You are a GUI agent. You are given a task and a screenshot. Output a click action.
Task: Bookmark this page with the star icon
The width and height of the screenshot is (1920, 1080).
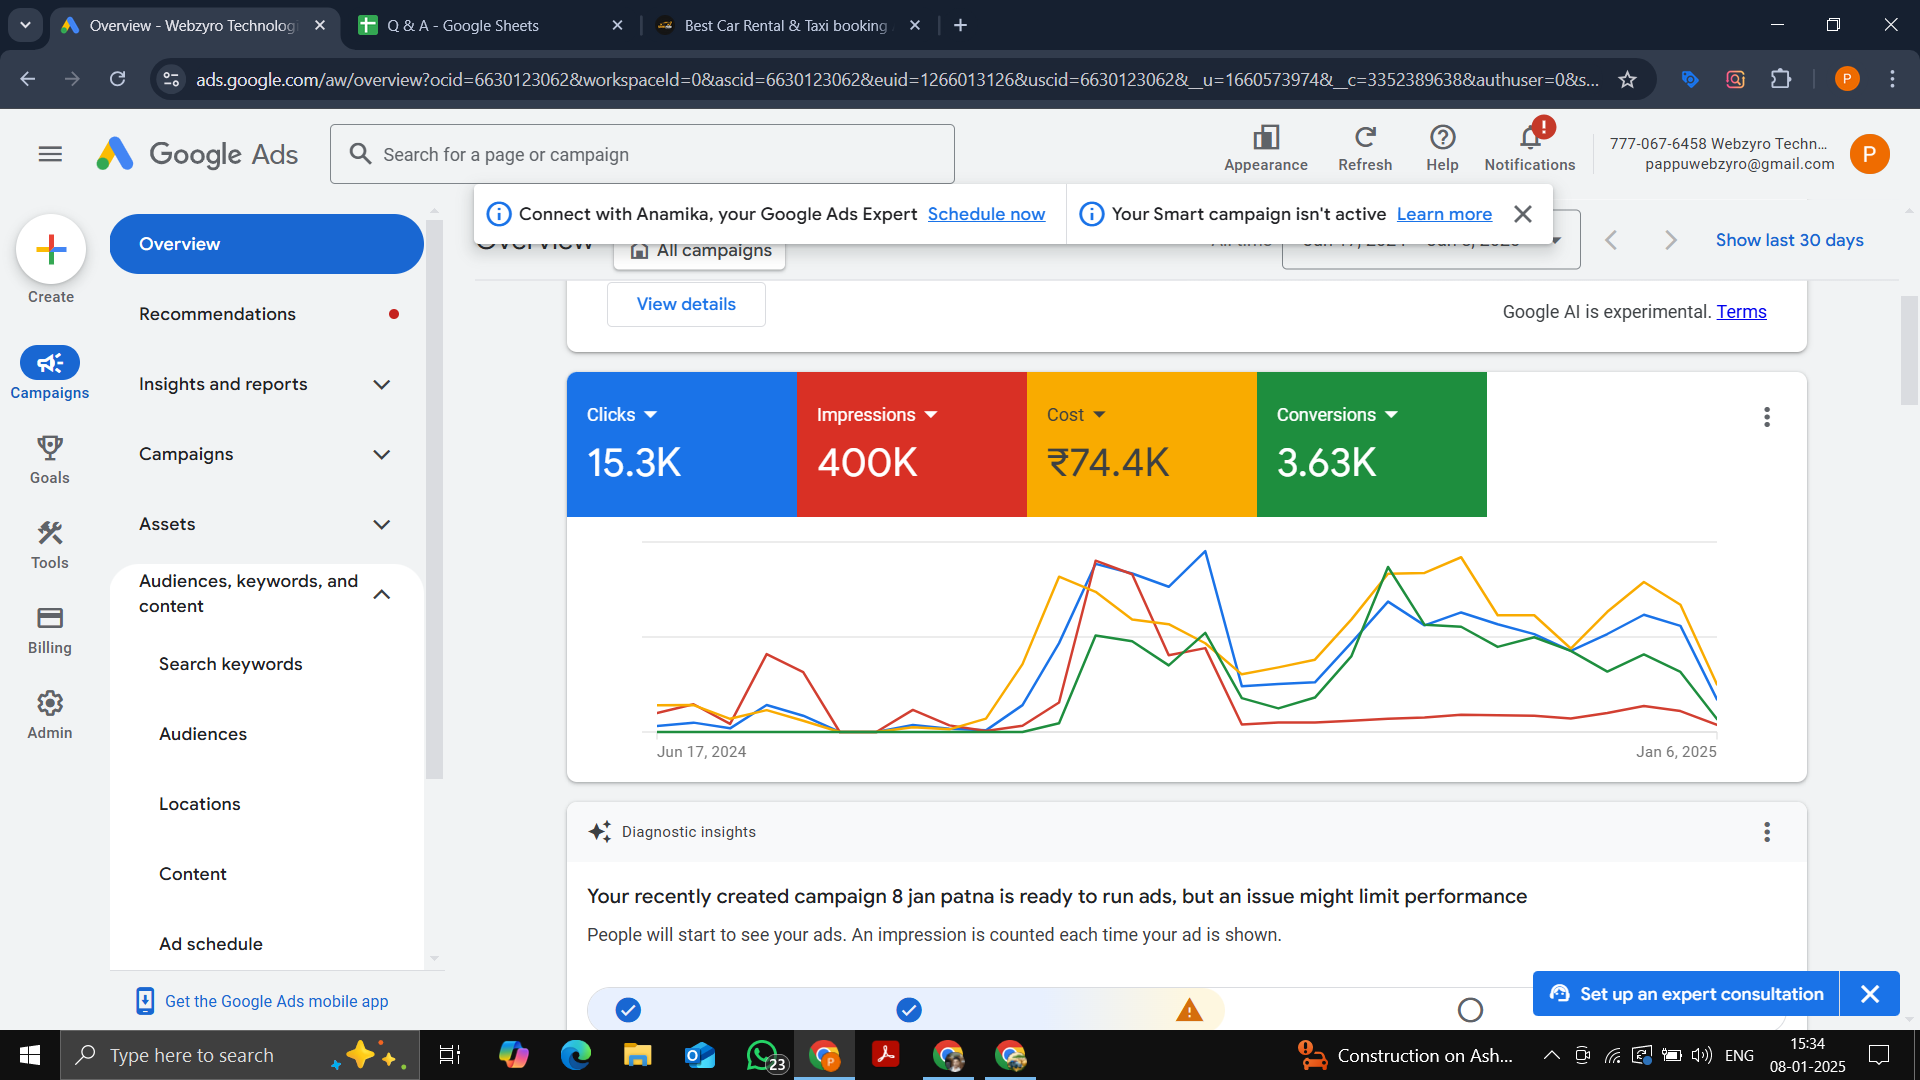[1628, 79]
